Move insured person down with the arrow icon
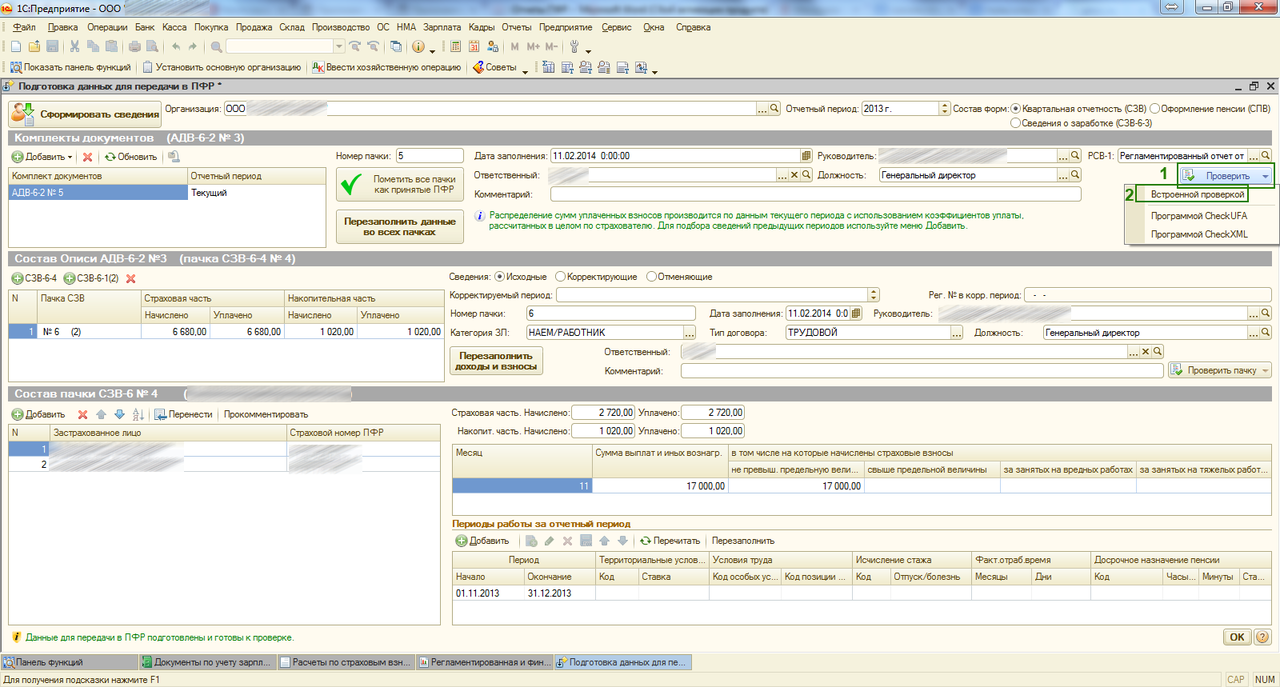1280x687 pixels. pyautogui.click(x=120, y=414)
